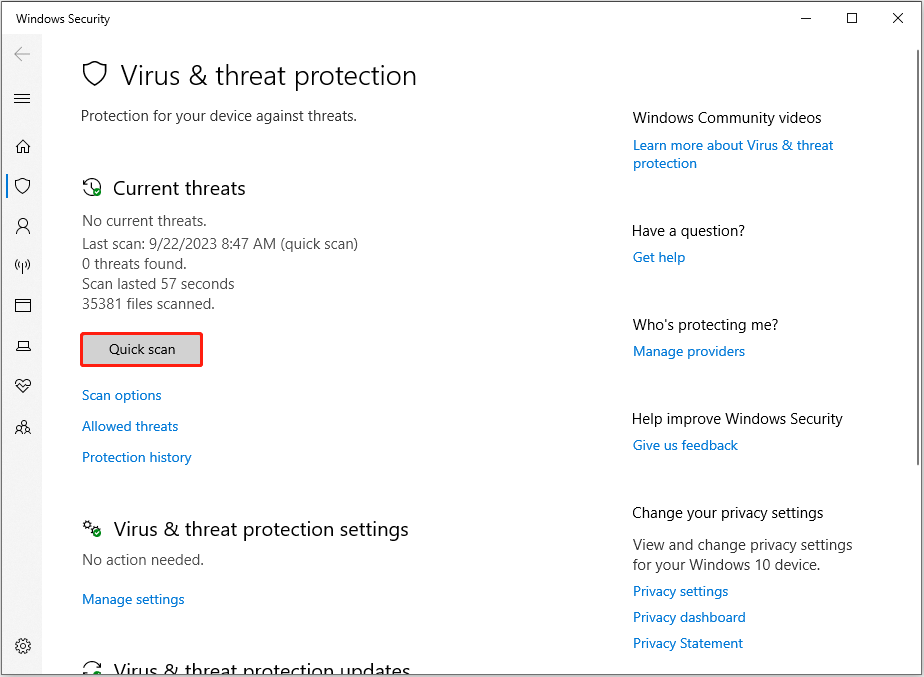Open the Home section in the sidebar
The width and height of the screenshot is (924, 677).
[x=23, y=146]
